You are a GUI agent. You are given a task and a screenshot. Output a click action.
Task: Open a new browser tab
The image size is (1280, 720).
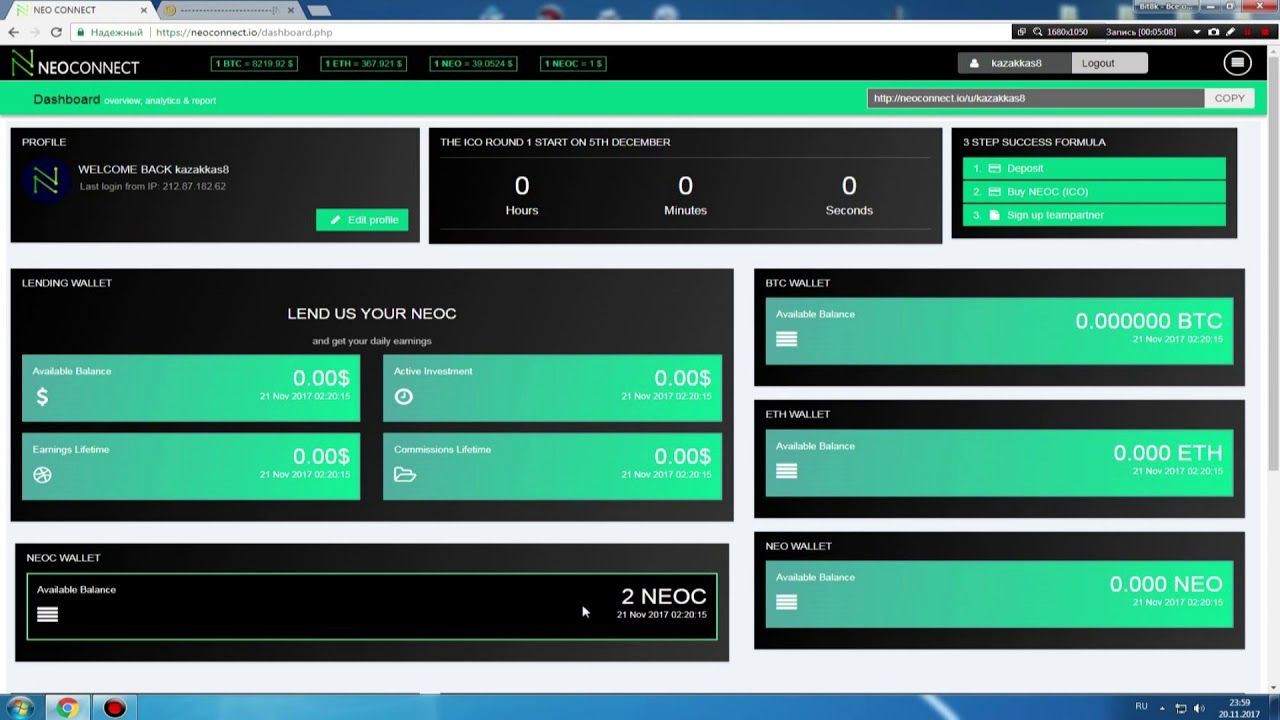click(x=318, y=10)
